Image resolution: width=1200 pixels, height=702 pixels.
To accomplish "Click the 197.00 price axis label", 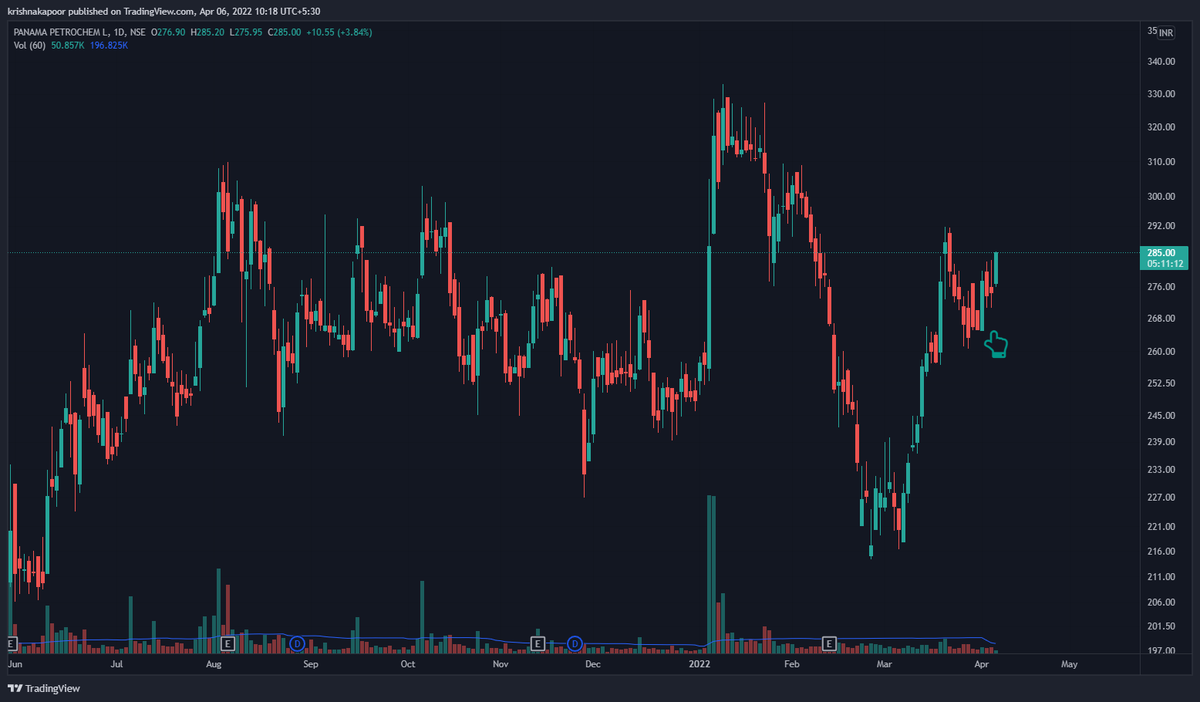I will [1161, 651].
